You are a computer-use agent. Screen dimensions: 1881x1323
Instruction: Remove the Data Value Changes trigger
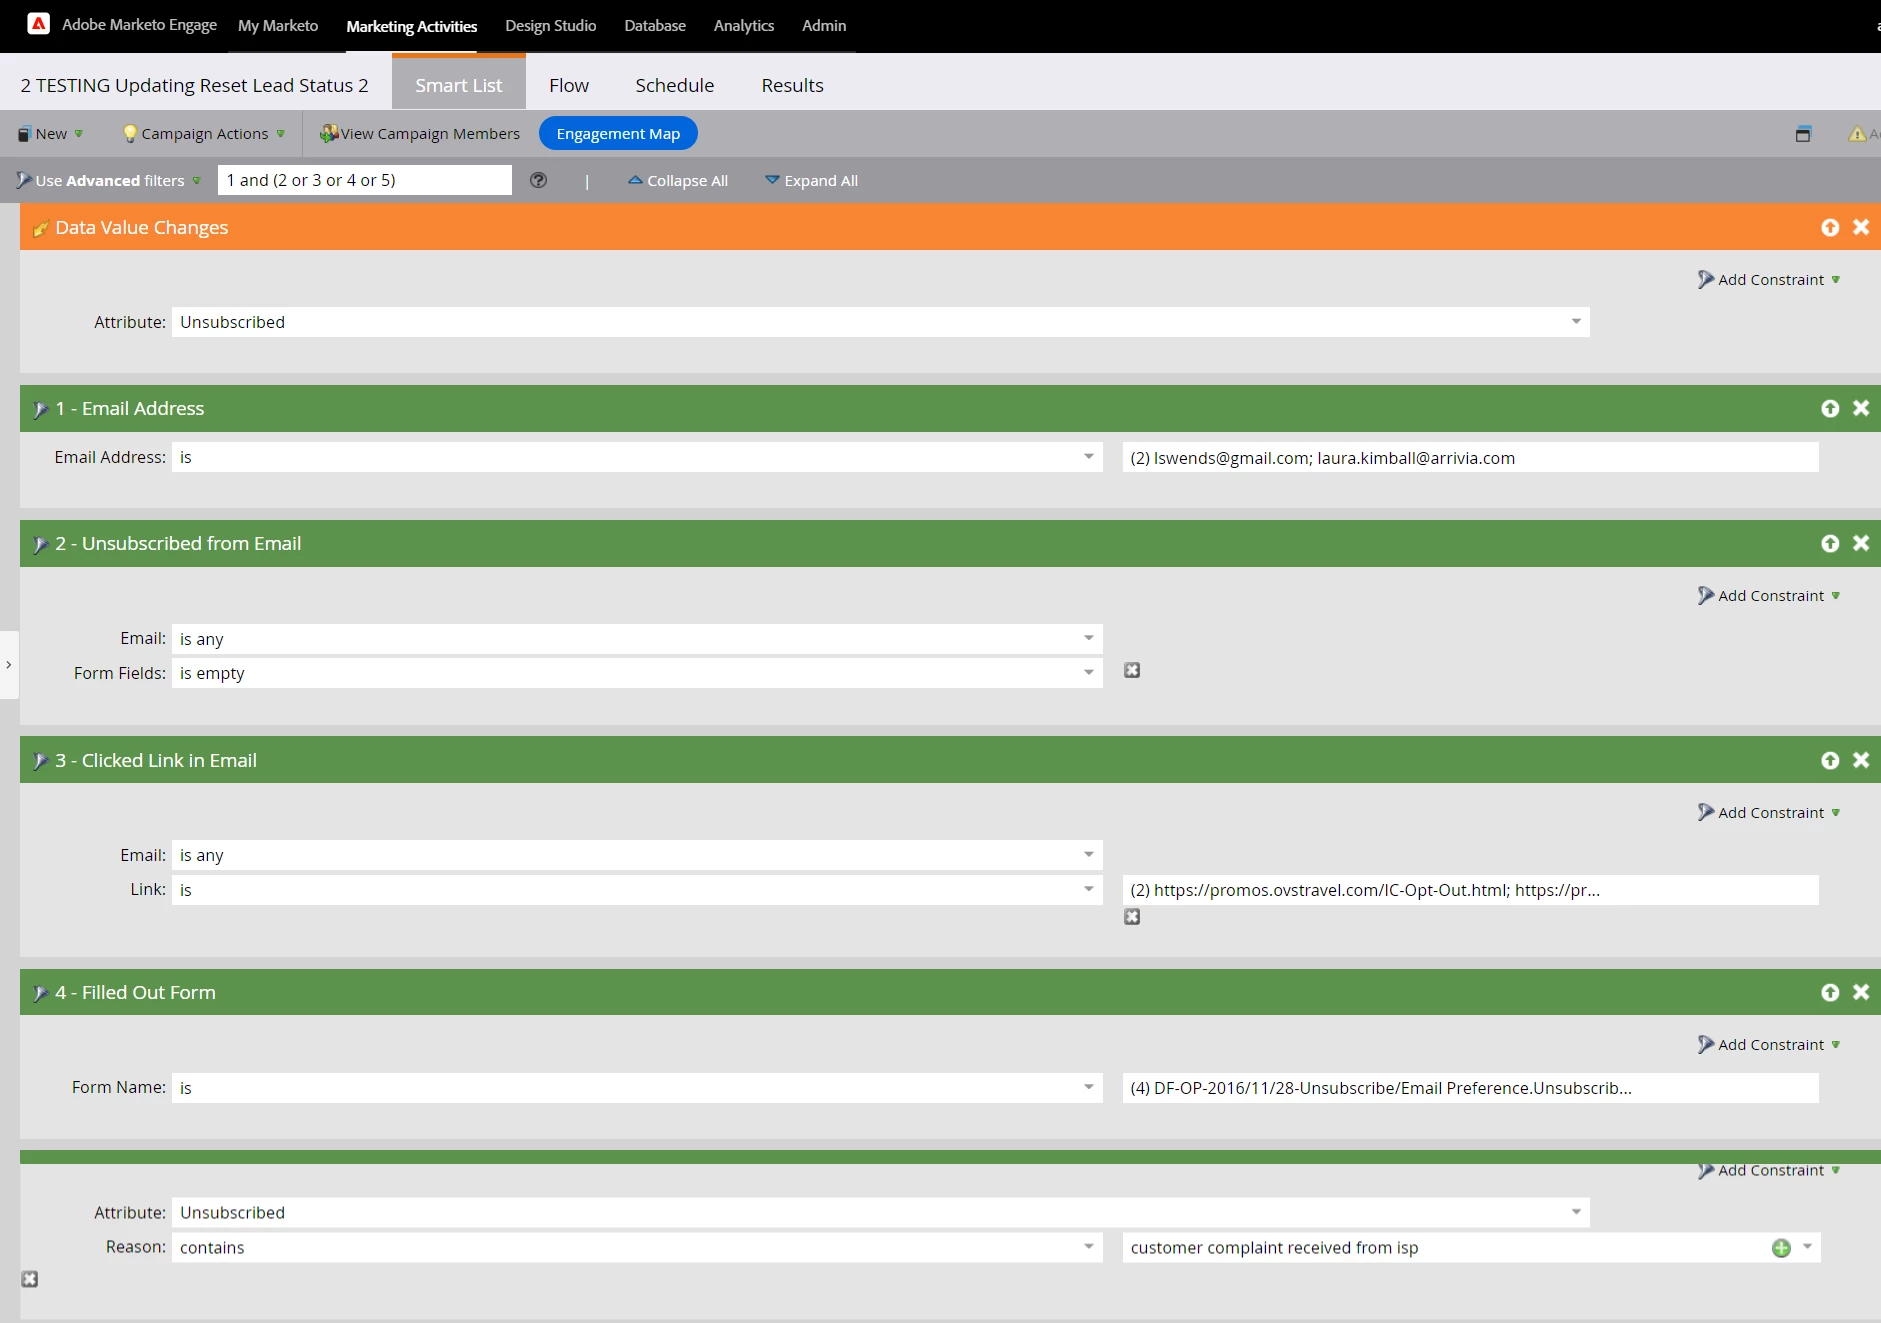point(1861,227)
